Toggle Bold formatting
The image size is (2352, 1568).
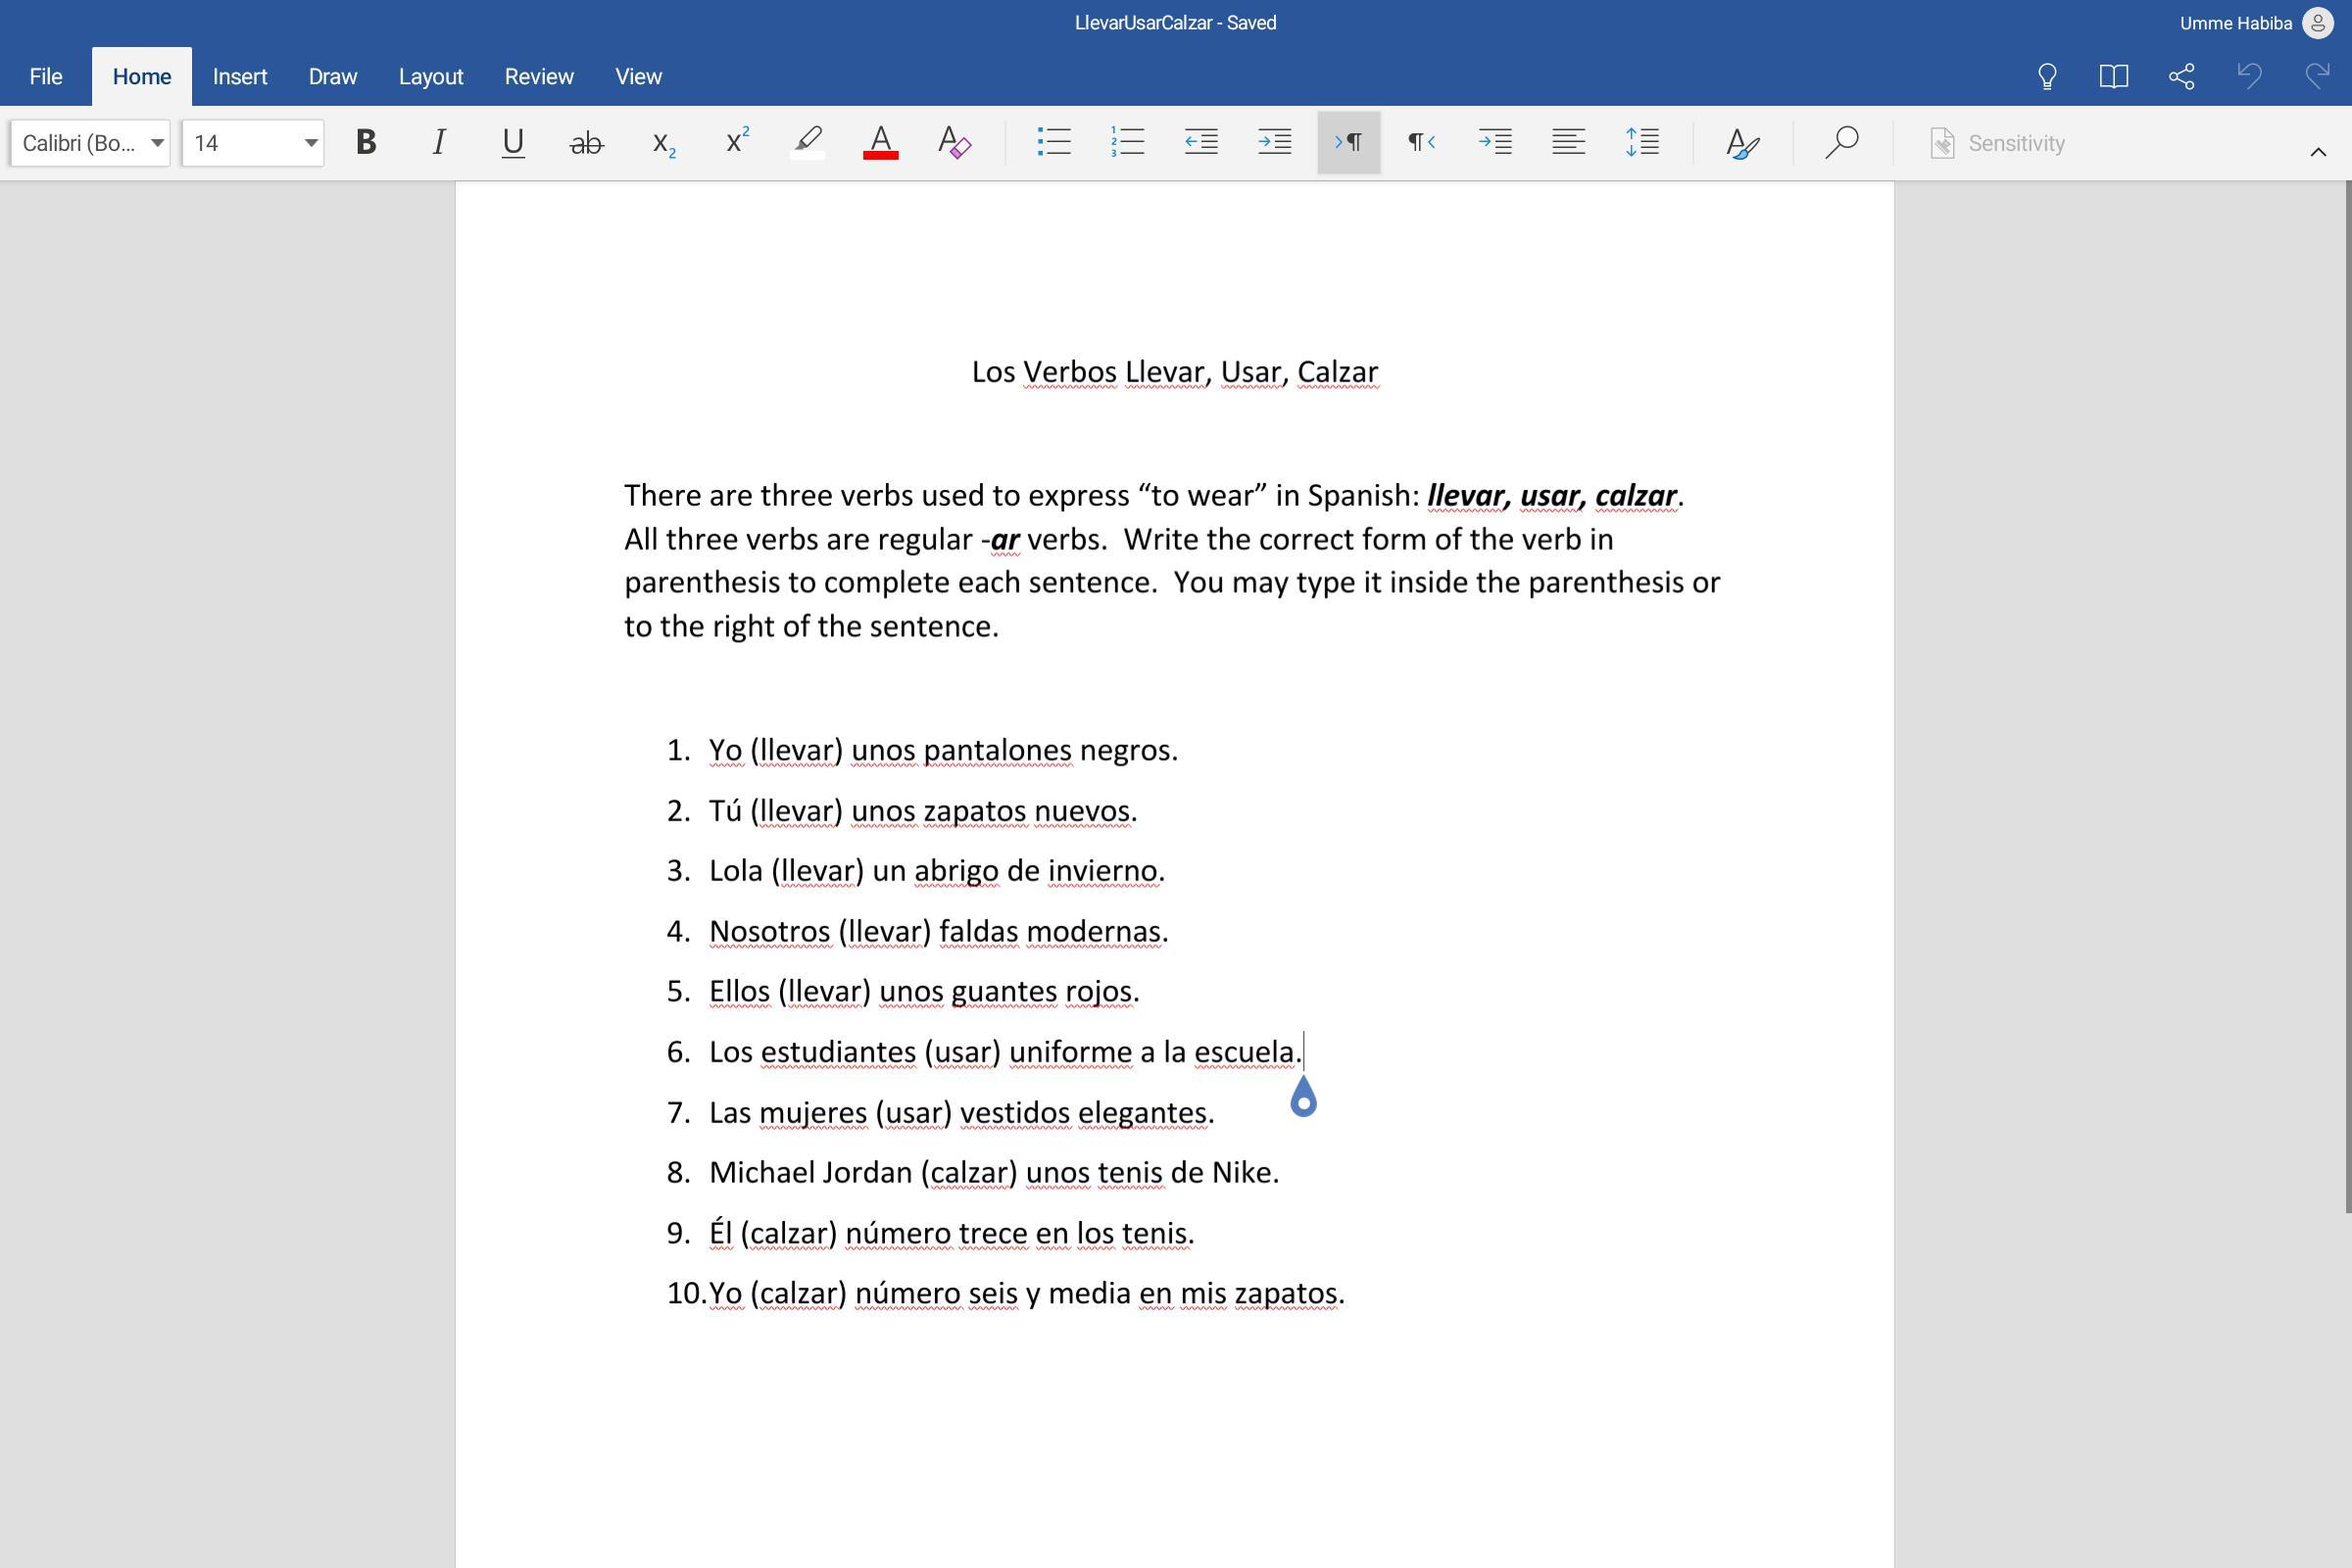[x=366, y=143]
